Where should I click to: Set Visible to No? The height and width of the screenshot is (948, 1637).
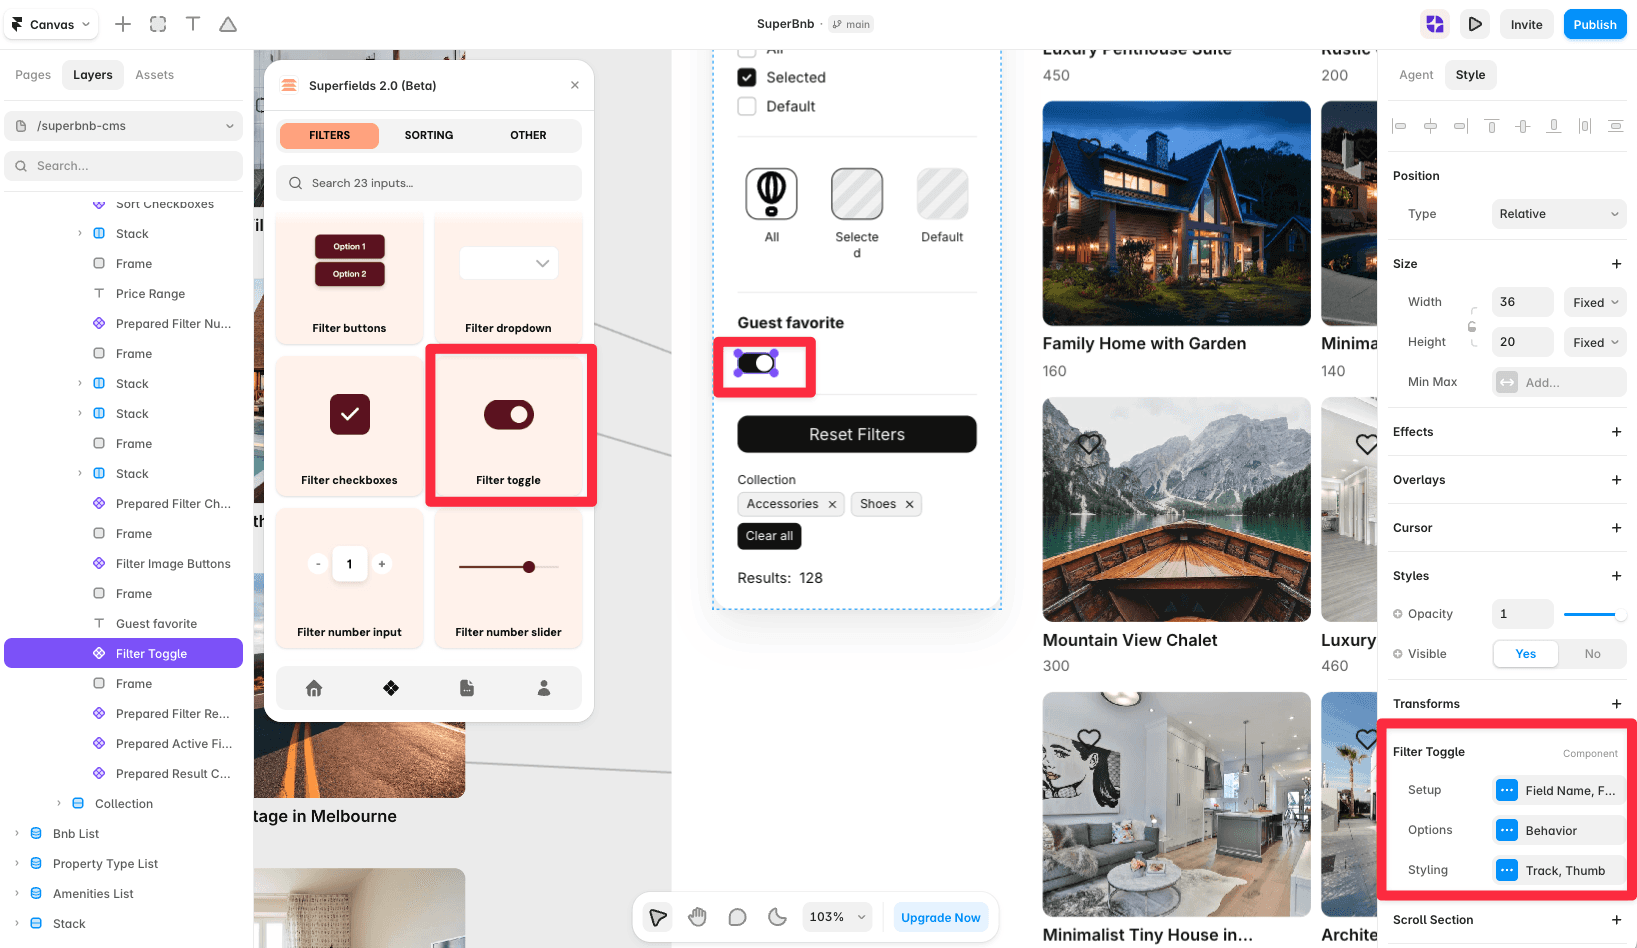[x=1592, y=654]
